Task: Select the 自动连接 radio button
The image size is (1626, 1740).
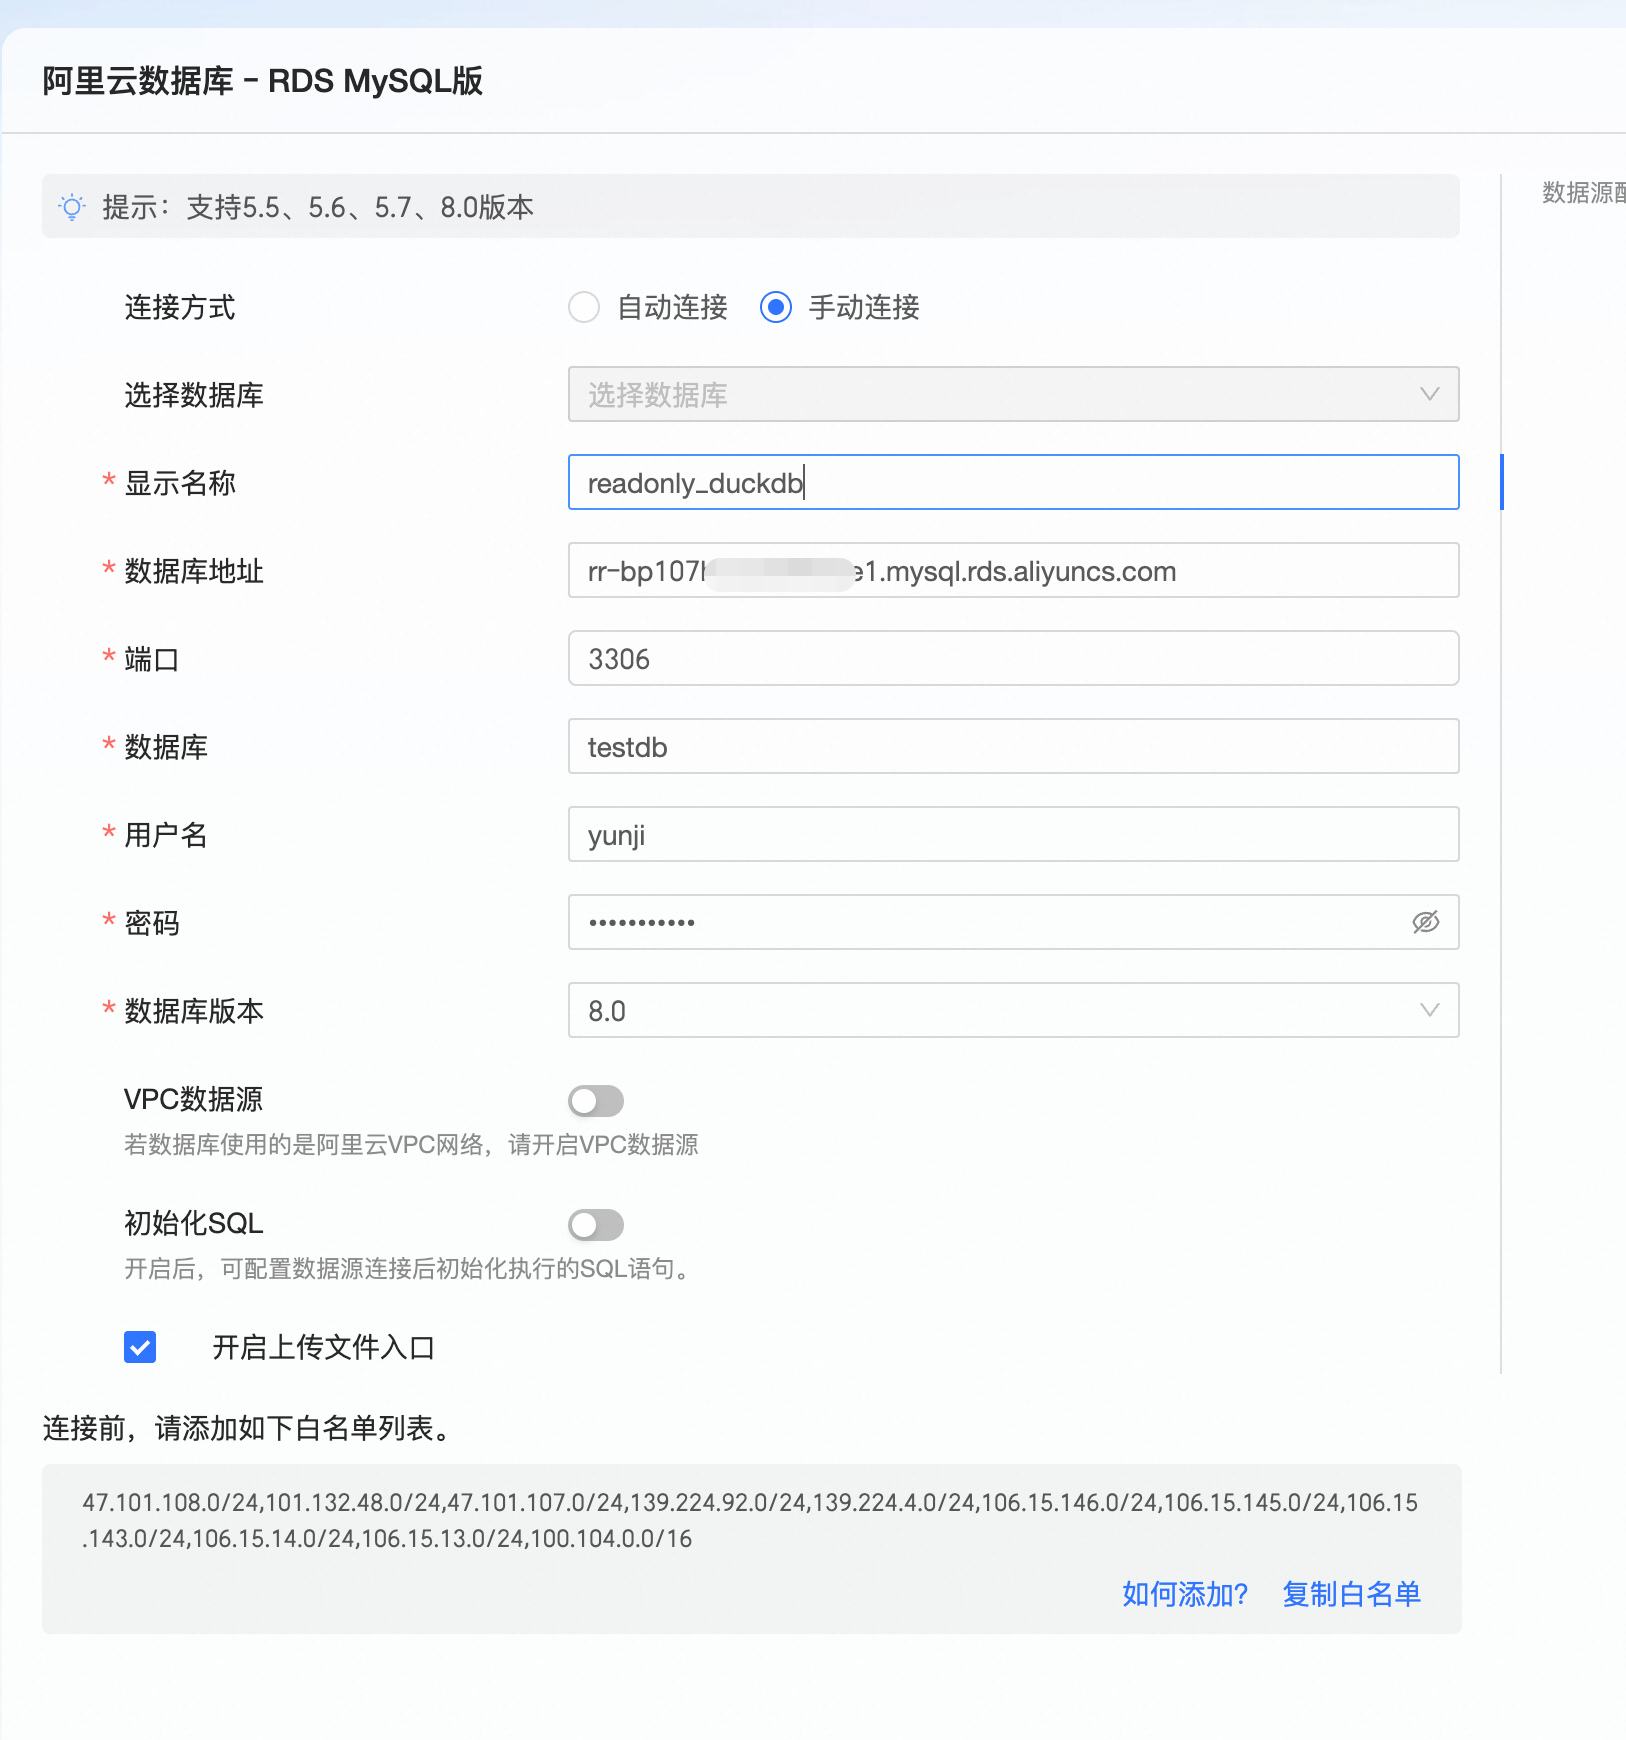Action: click(584, 307)
